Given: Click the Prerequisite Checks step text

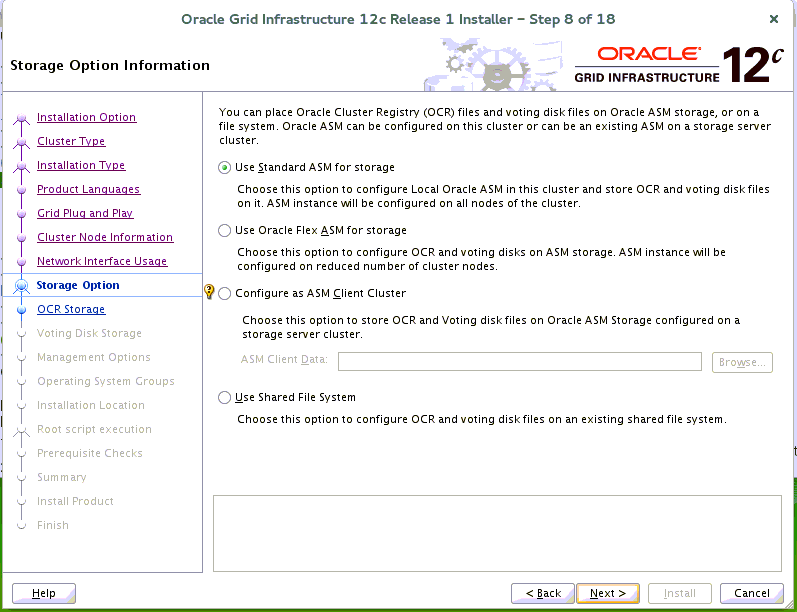Looking at the screenshot, I should point(90,453).
